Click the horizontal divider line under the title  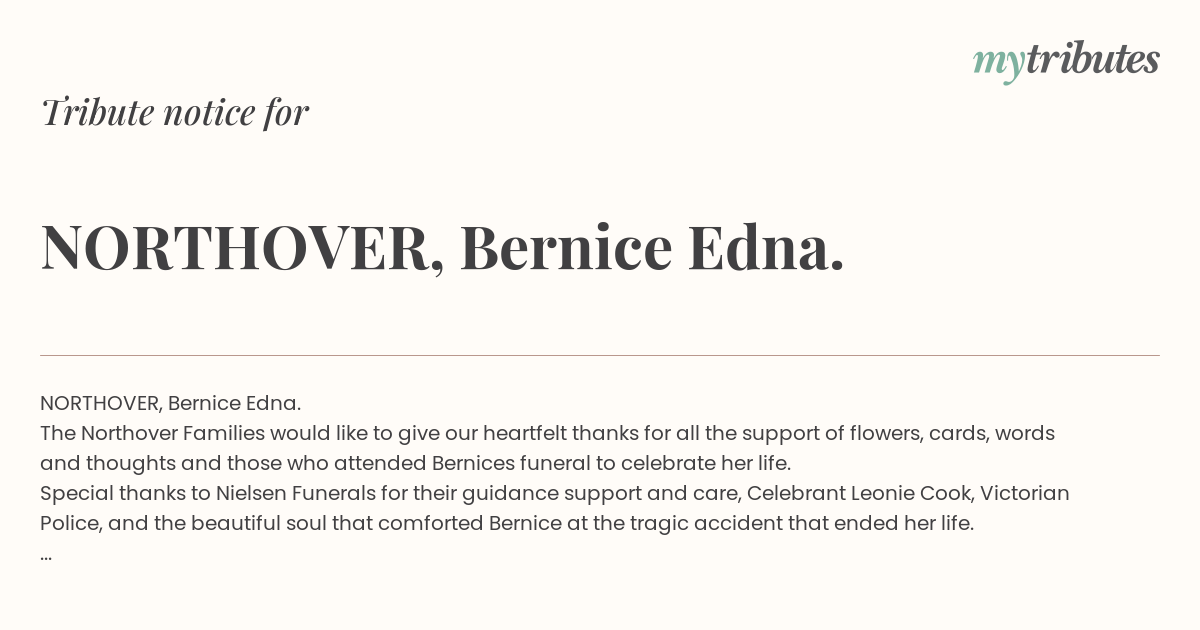(600, 355)
